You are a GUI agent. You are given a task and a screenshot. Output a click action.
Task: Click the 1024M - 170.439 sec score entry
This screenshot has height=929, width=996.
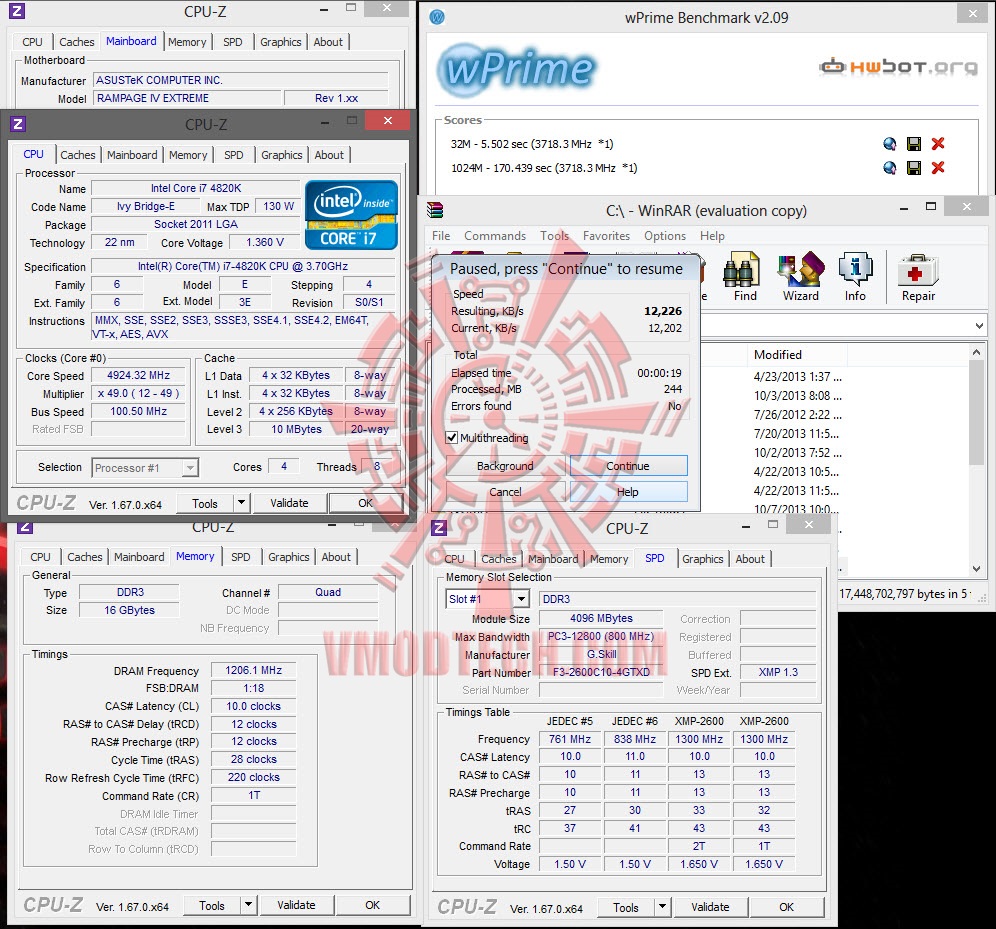click(544, 168)
